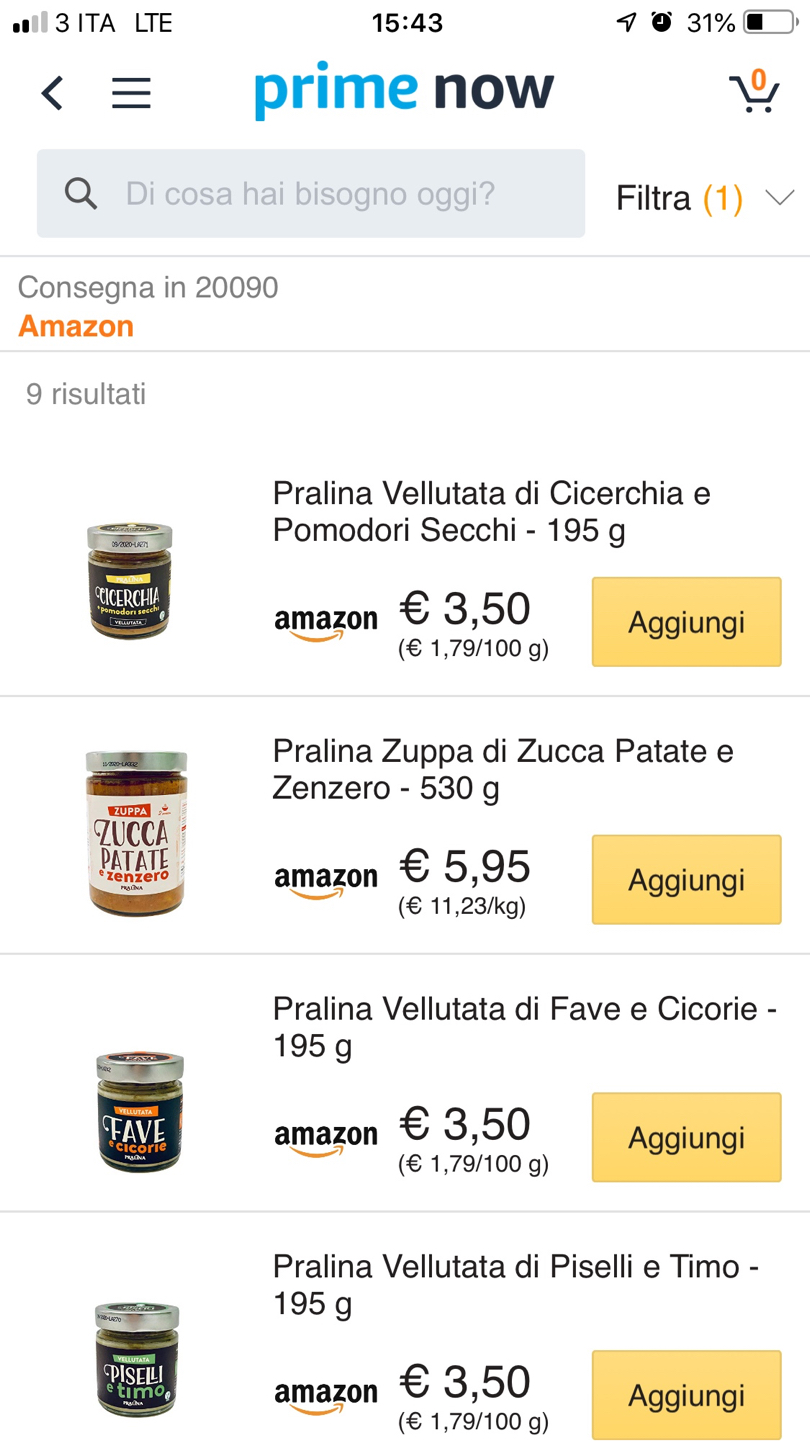Image resolution: width=810 pixels, height=1441 pixels.
Task: Tap the Amazon store link under Consegna
Action: click(76, 326)
